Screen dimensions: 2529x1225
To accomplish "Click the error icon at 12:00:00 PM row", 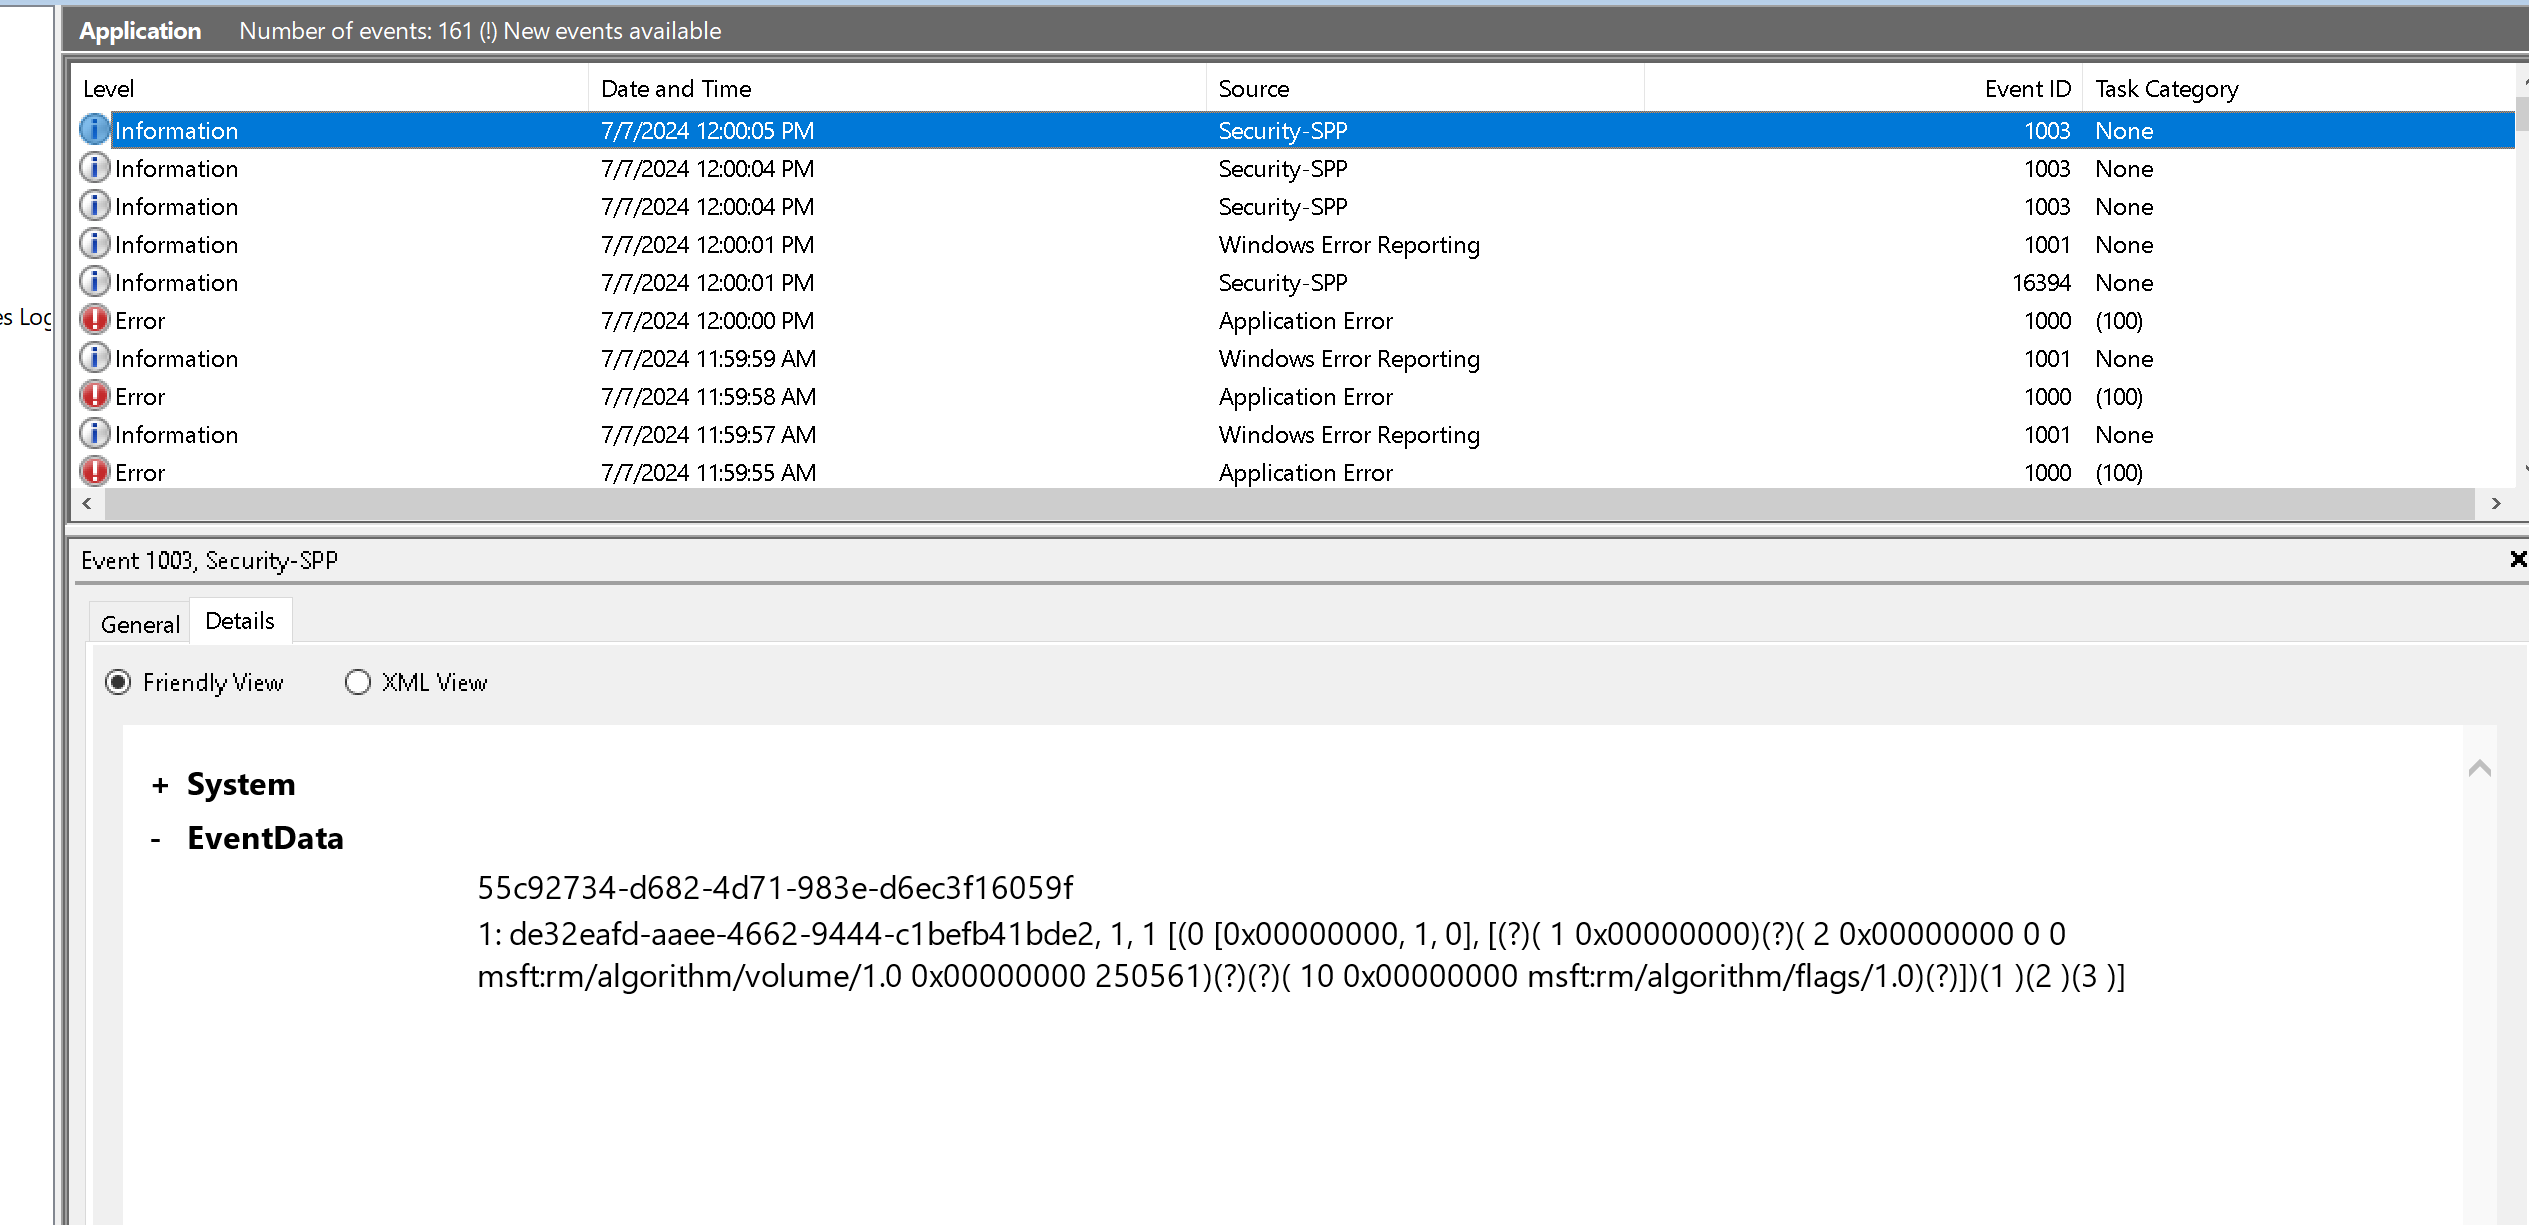I will coord(94,320).
